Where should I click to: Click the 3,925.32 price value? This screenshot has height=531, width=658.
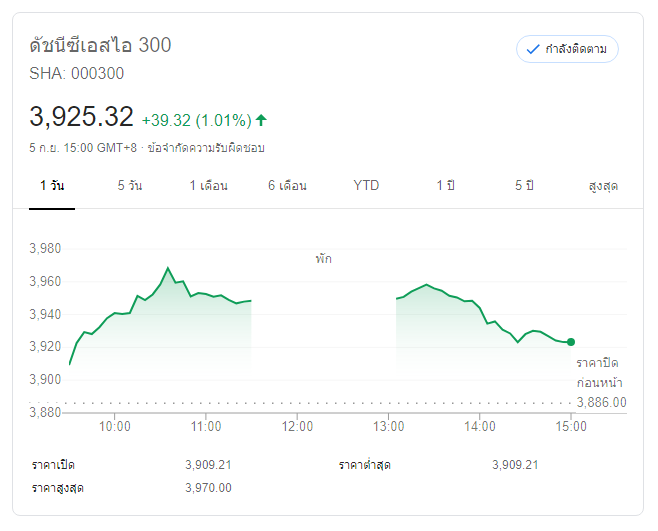click(x=81, y=117)
